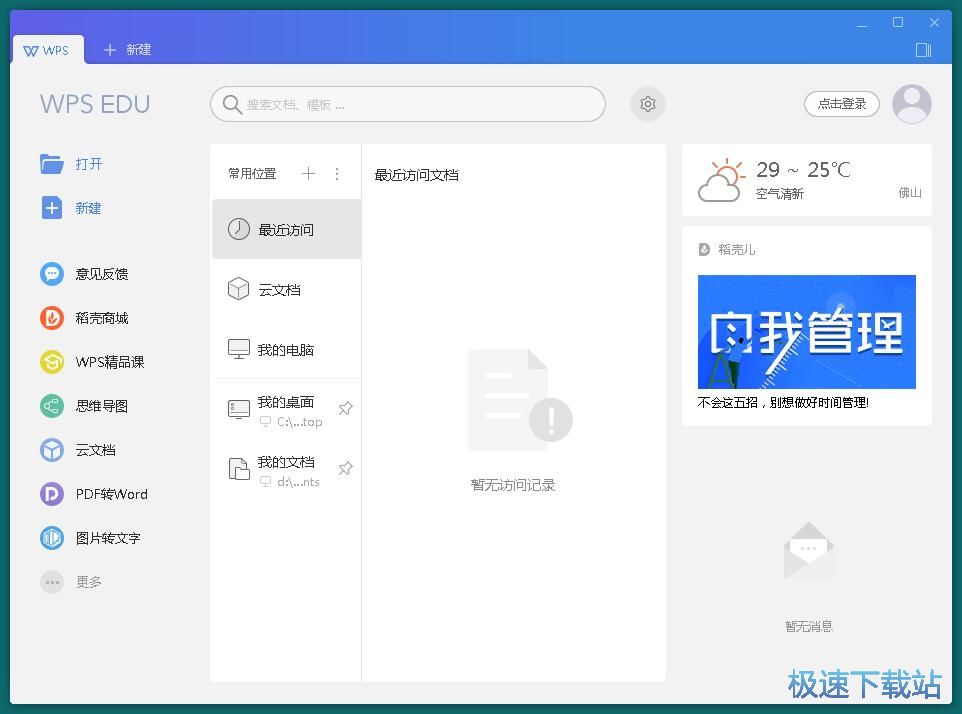
Task: Open the three-dot menu beside 常用位置
Action: (337, 174)
